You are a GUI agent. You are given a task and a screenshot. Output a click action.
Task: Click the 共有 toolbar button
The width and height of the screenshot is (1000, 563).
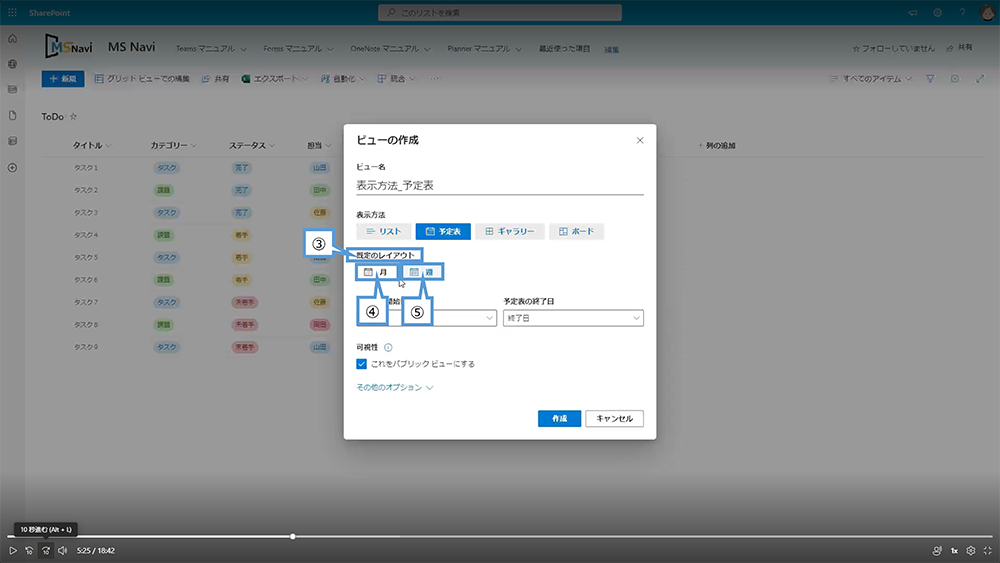(x=216, y=79)
